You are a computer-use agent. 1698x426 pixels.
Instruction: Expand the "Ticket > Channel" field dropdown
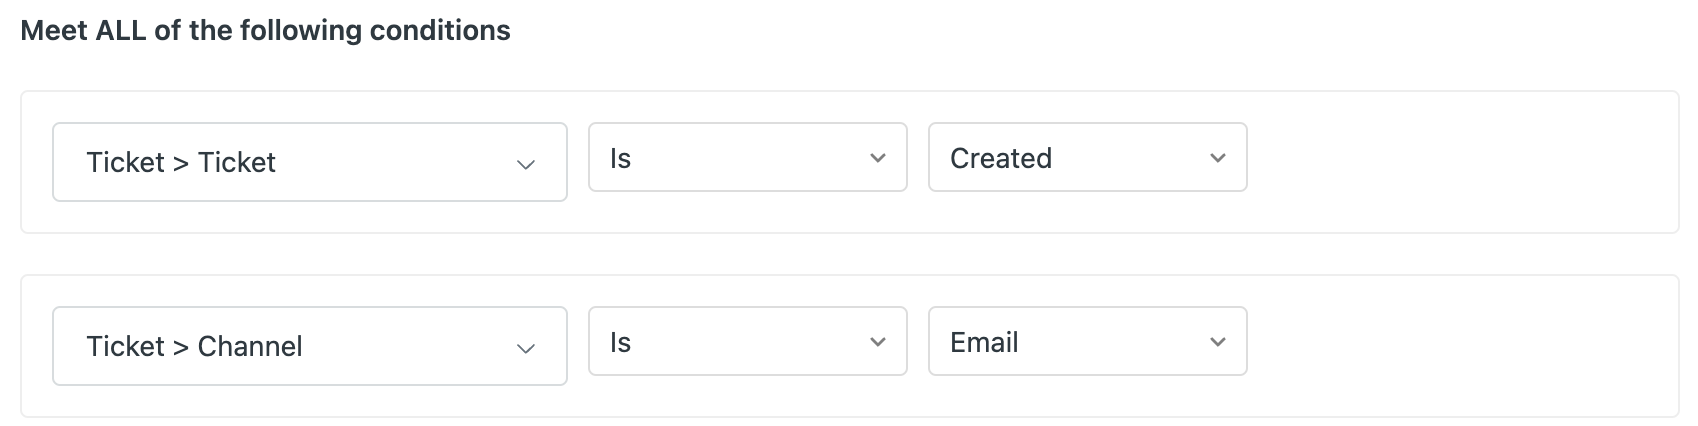click(x=309, y=346)
